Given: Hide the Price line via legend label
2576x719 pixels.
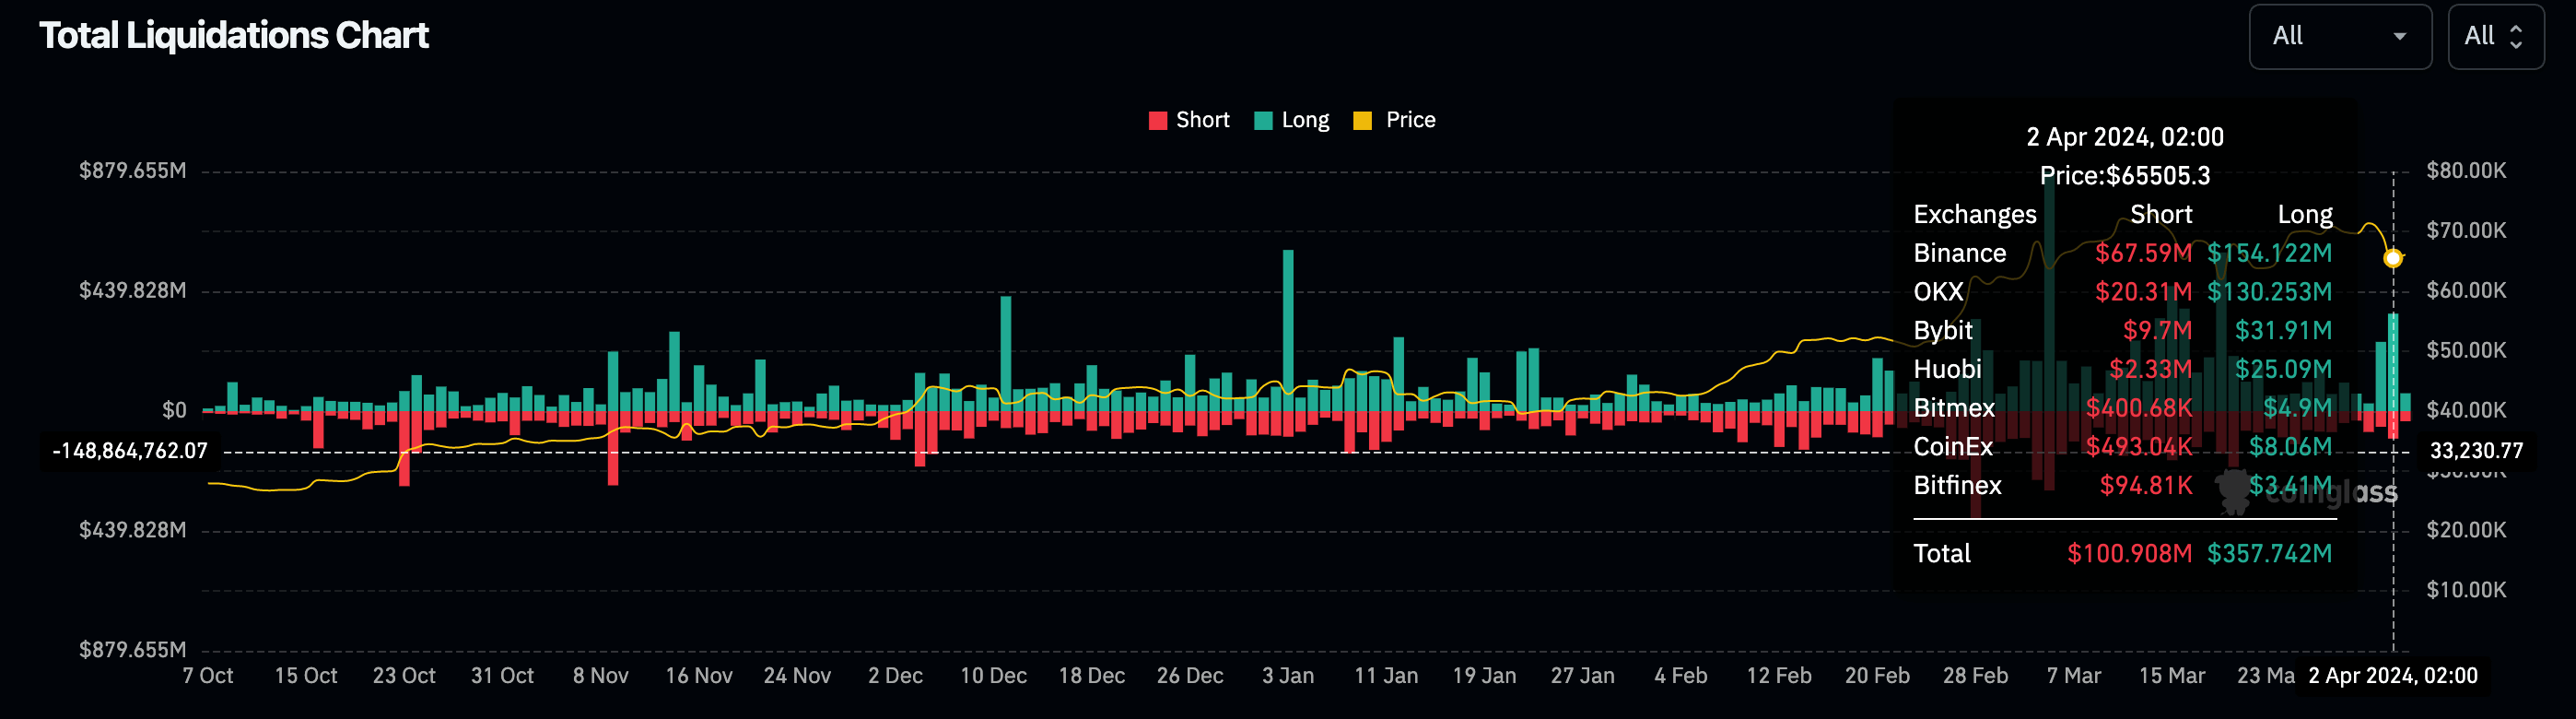Looking at the screenshot, I should 1410,120.
